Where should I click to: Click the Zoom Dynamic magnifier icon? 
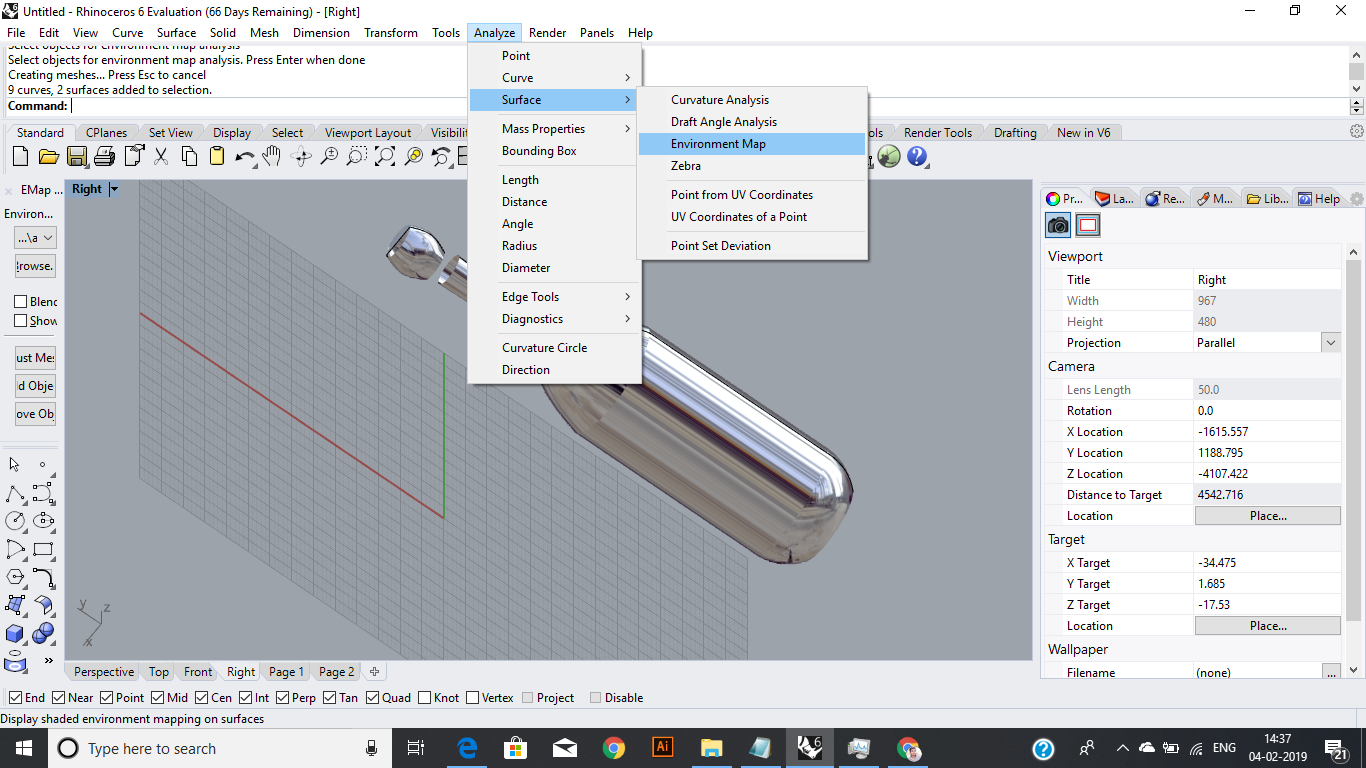(328, 156)
